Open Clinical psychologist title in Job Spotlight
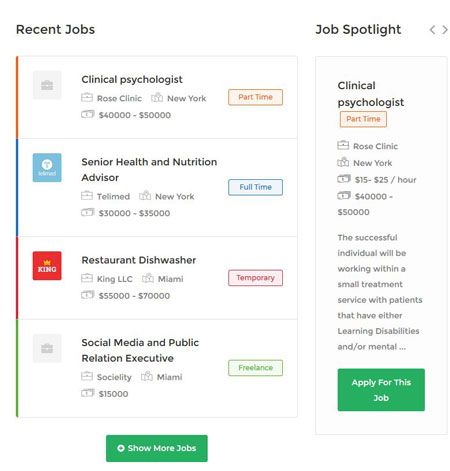450x471 pixels. tap(371, 94)
